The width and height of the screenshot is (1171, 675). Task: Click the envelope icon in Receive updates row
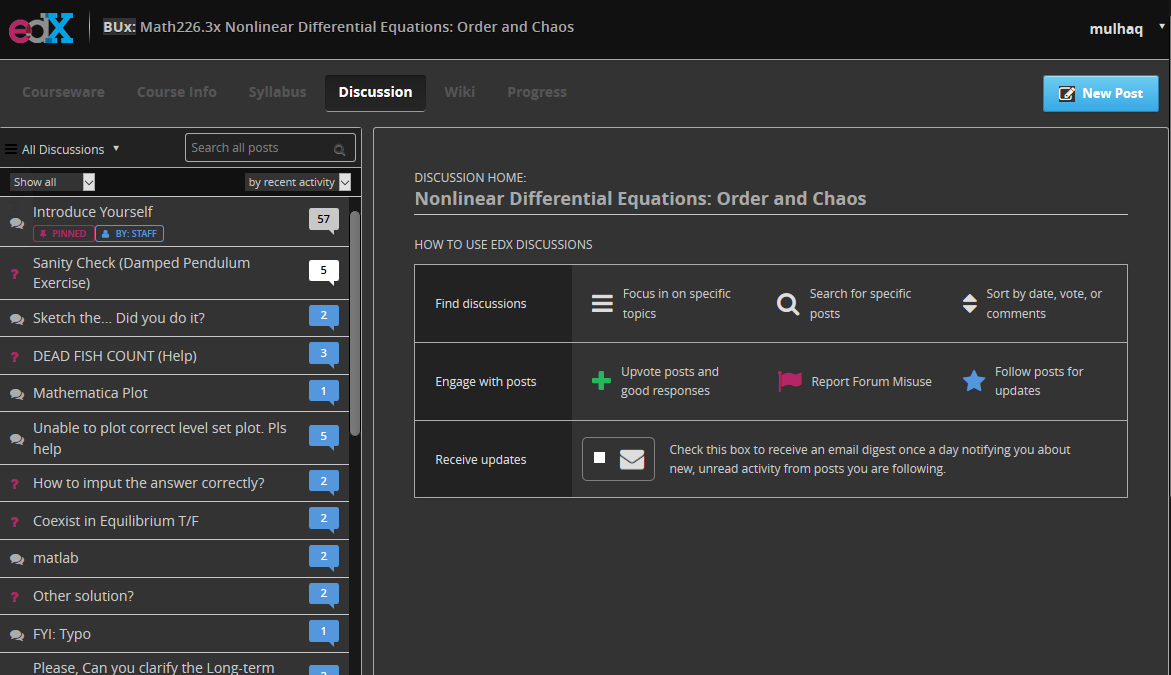(x=631, y=459)
